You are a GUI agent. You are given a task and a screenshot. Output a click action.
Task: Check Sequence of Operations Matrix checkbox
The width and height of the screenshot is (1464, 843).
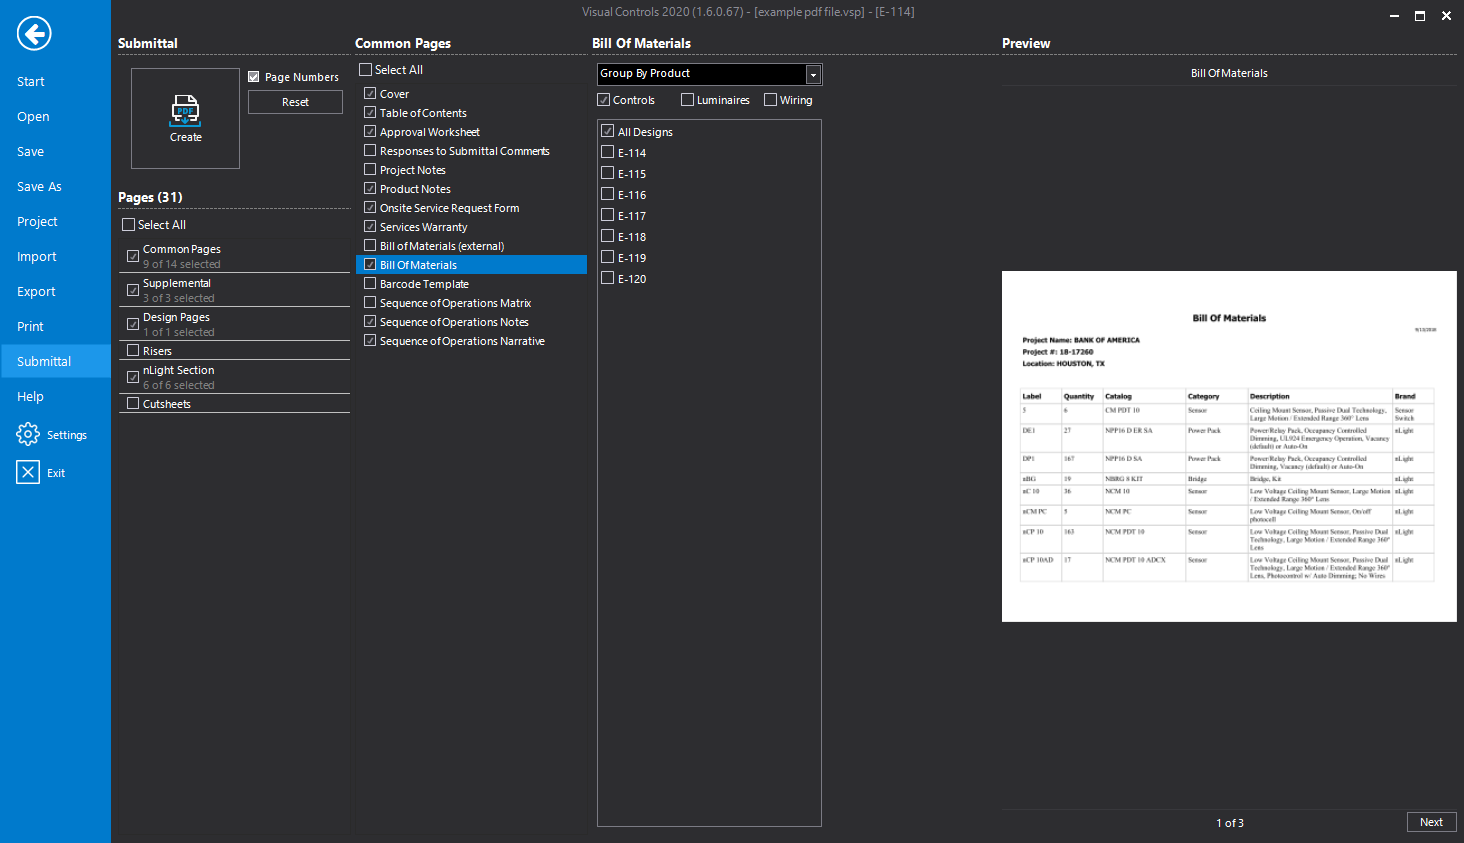[x=370, y=302]
